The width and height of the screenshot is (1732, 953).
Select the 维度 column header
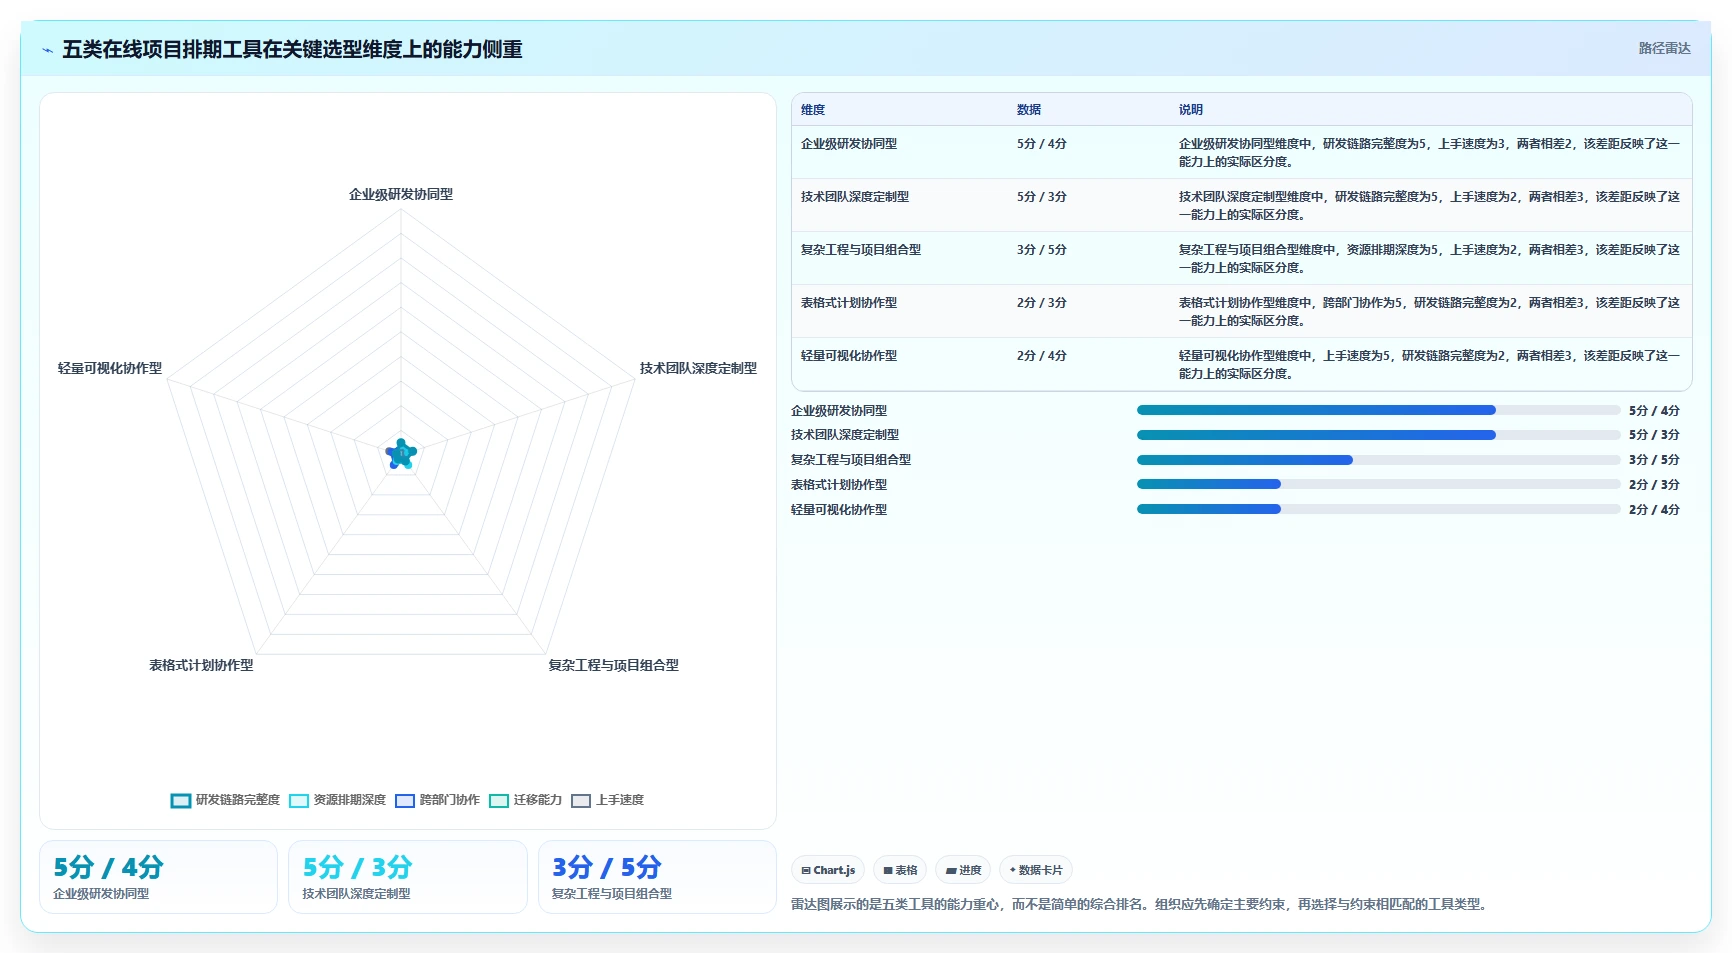[x=813, y=110]
